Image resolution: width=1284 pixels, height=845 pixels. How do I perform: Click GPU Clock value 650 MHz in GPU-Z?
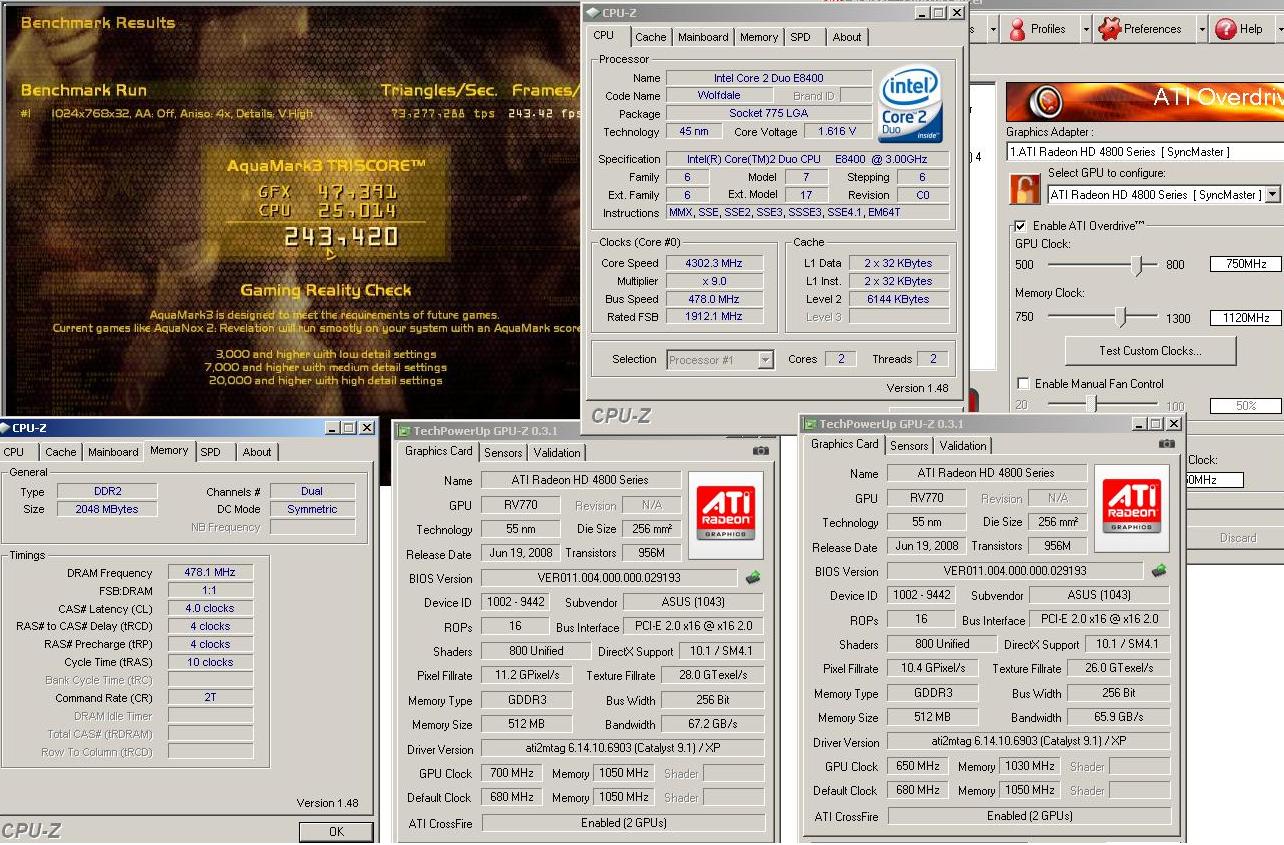tap(917, 766)
